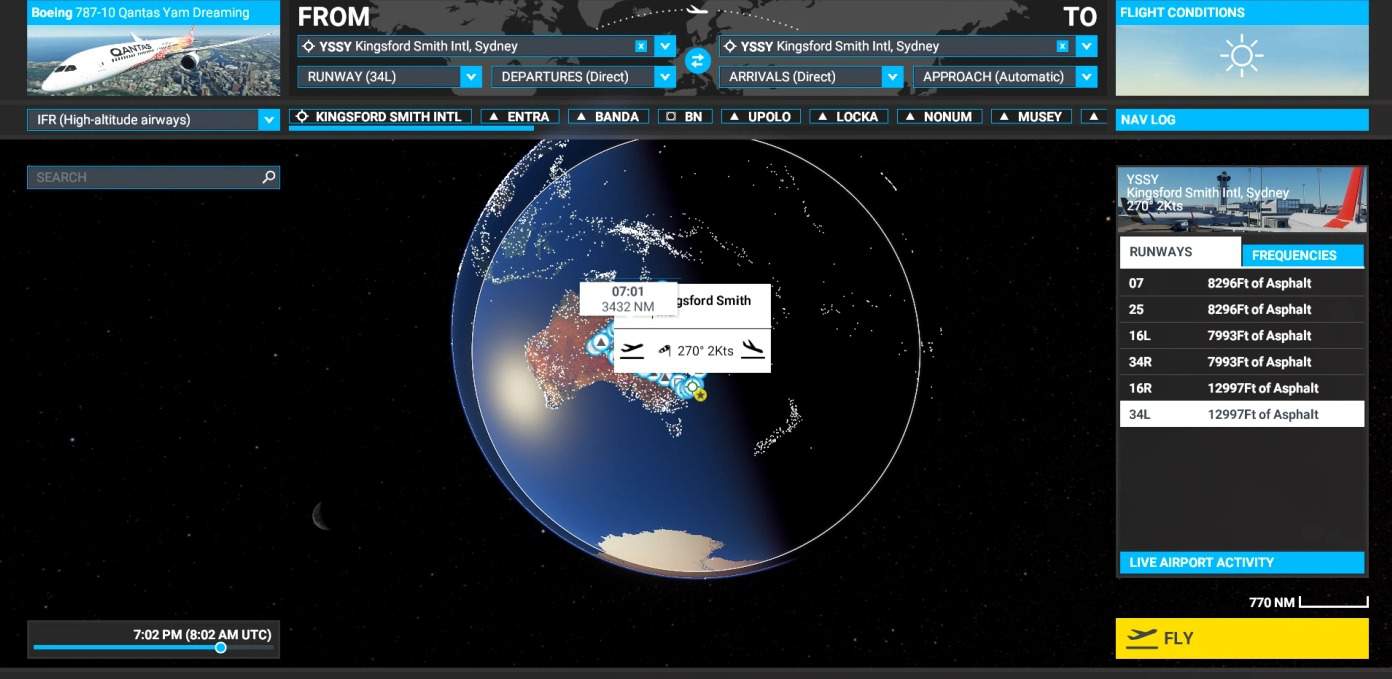This screenshot has height=679, width=1392.
Task: Set as departure using the takeoff plane icon
Action: tap(632, 350)
